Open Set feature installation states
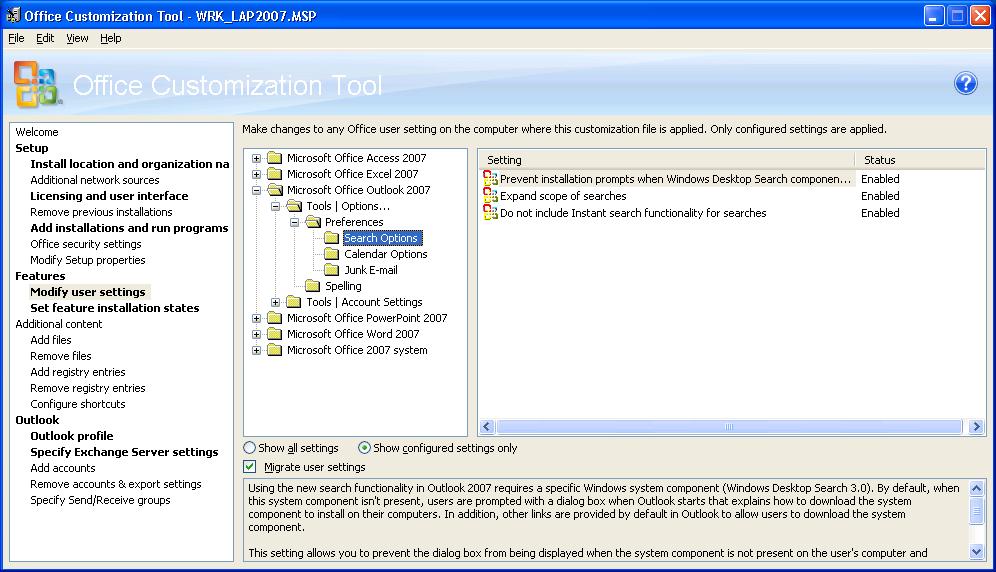The height and width of the screenshot is (572, 996). (x=114, y=308)
